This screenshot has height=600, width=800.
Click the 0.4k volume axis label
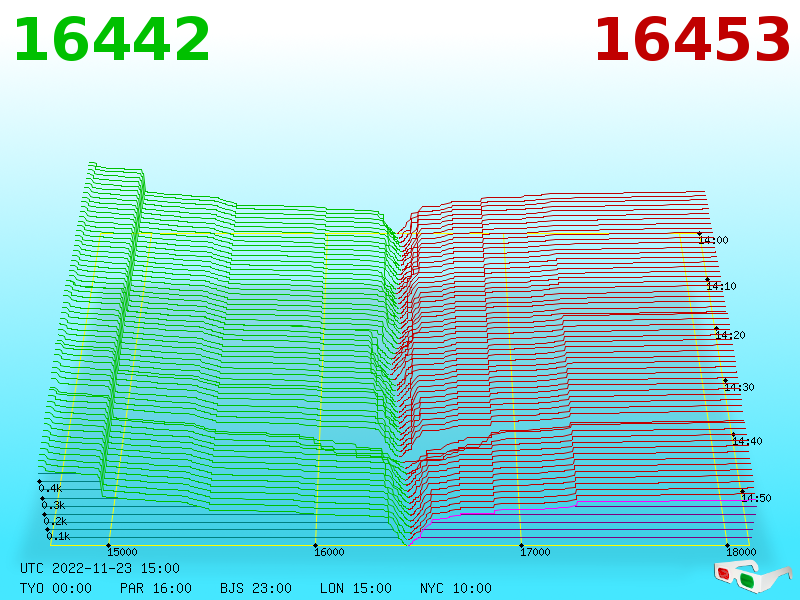51,488
